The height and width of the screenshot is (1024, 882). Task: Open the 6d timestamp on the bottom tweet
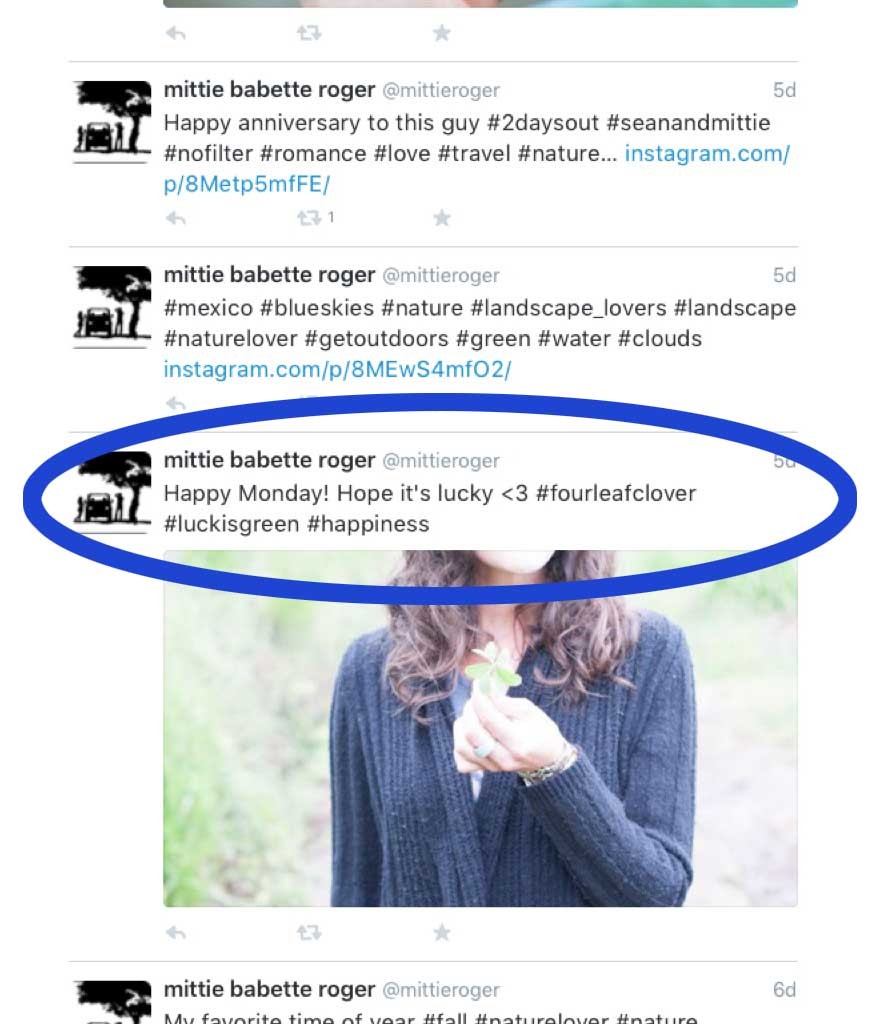pos(784,989)
